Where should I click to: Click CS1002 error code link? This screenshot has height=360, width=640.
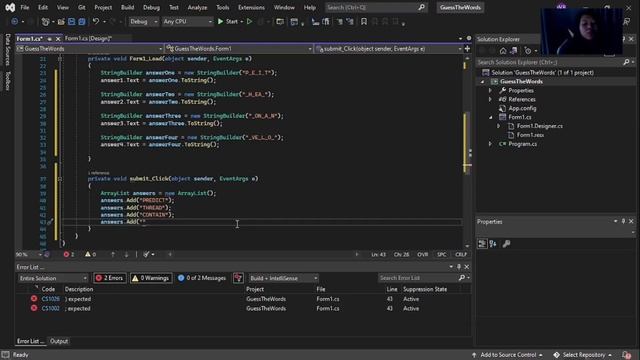pyautogui.click(x=50, y=309)
